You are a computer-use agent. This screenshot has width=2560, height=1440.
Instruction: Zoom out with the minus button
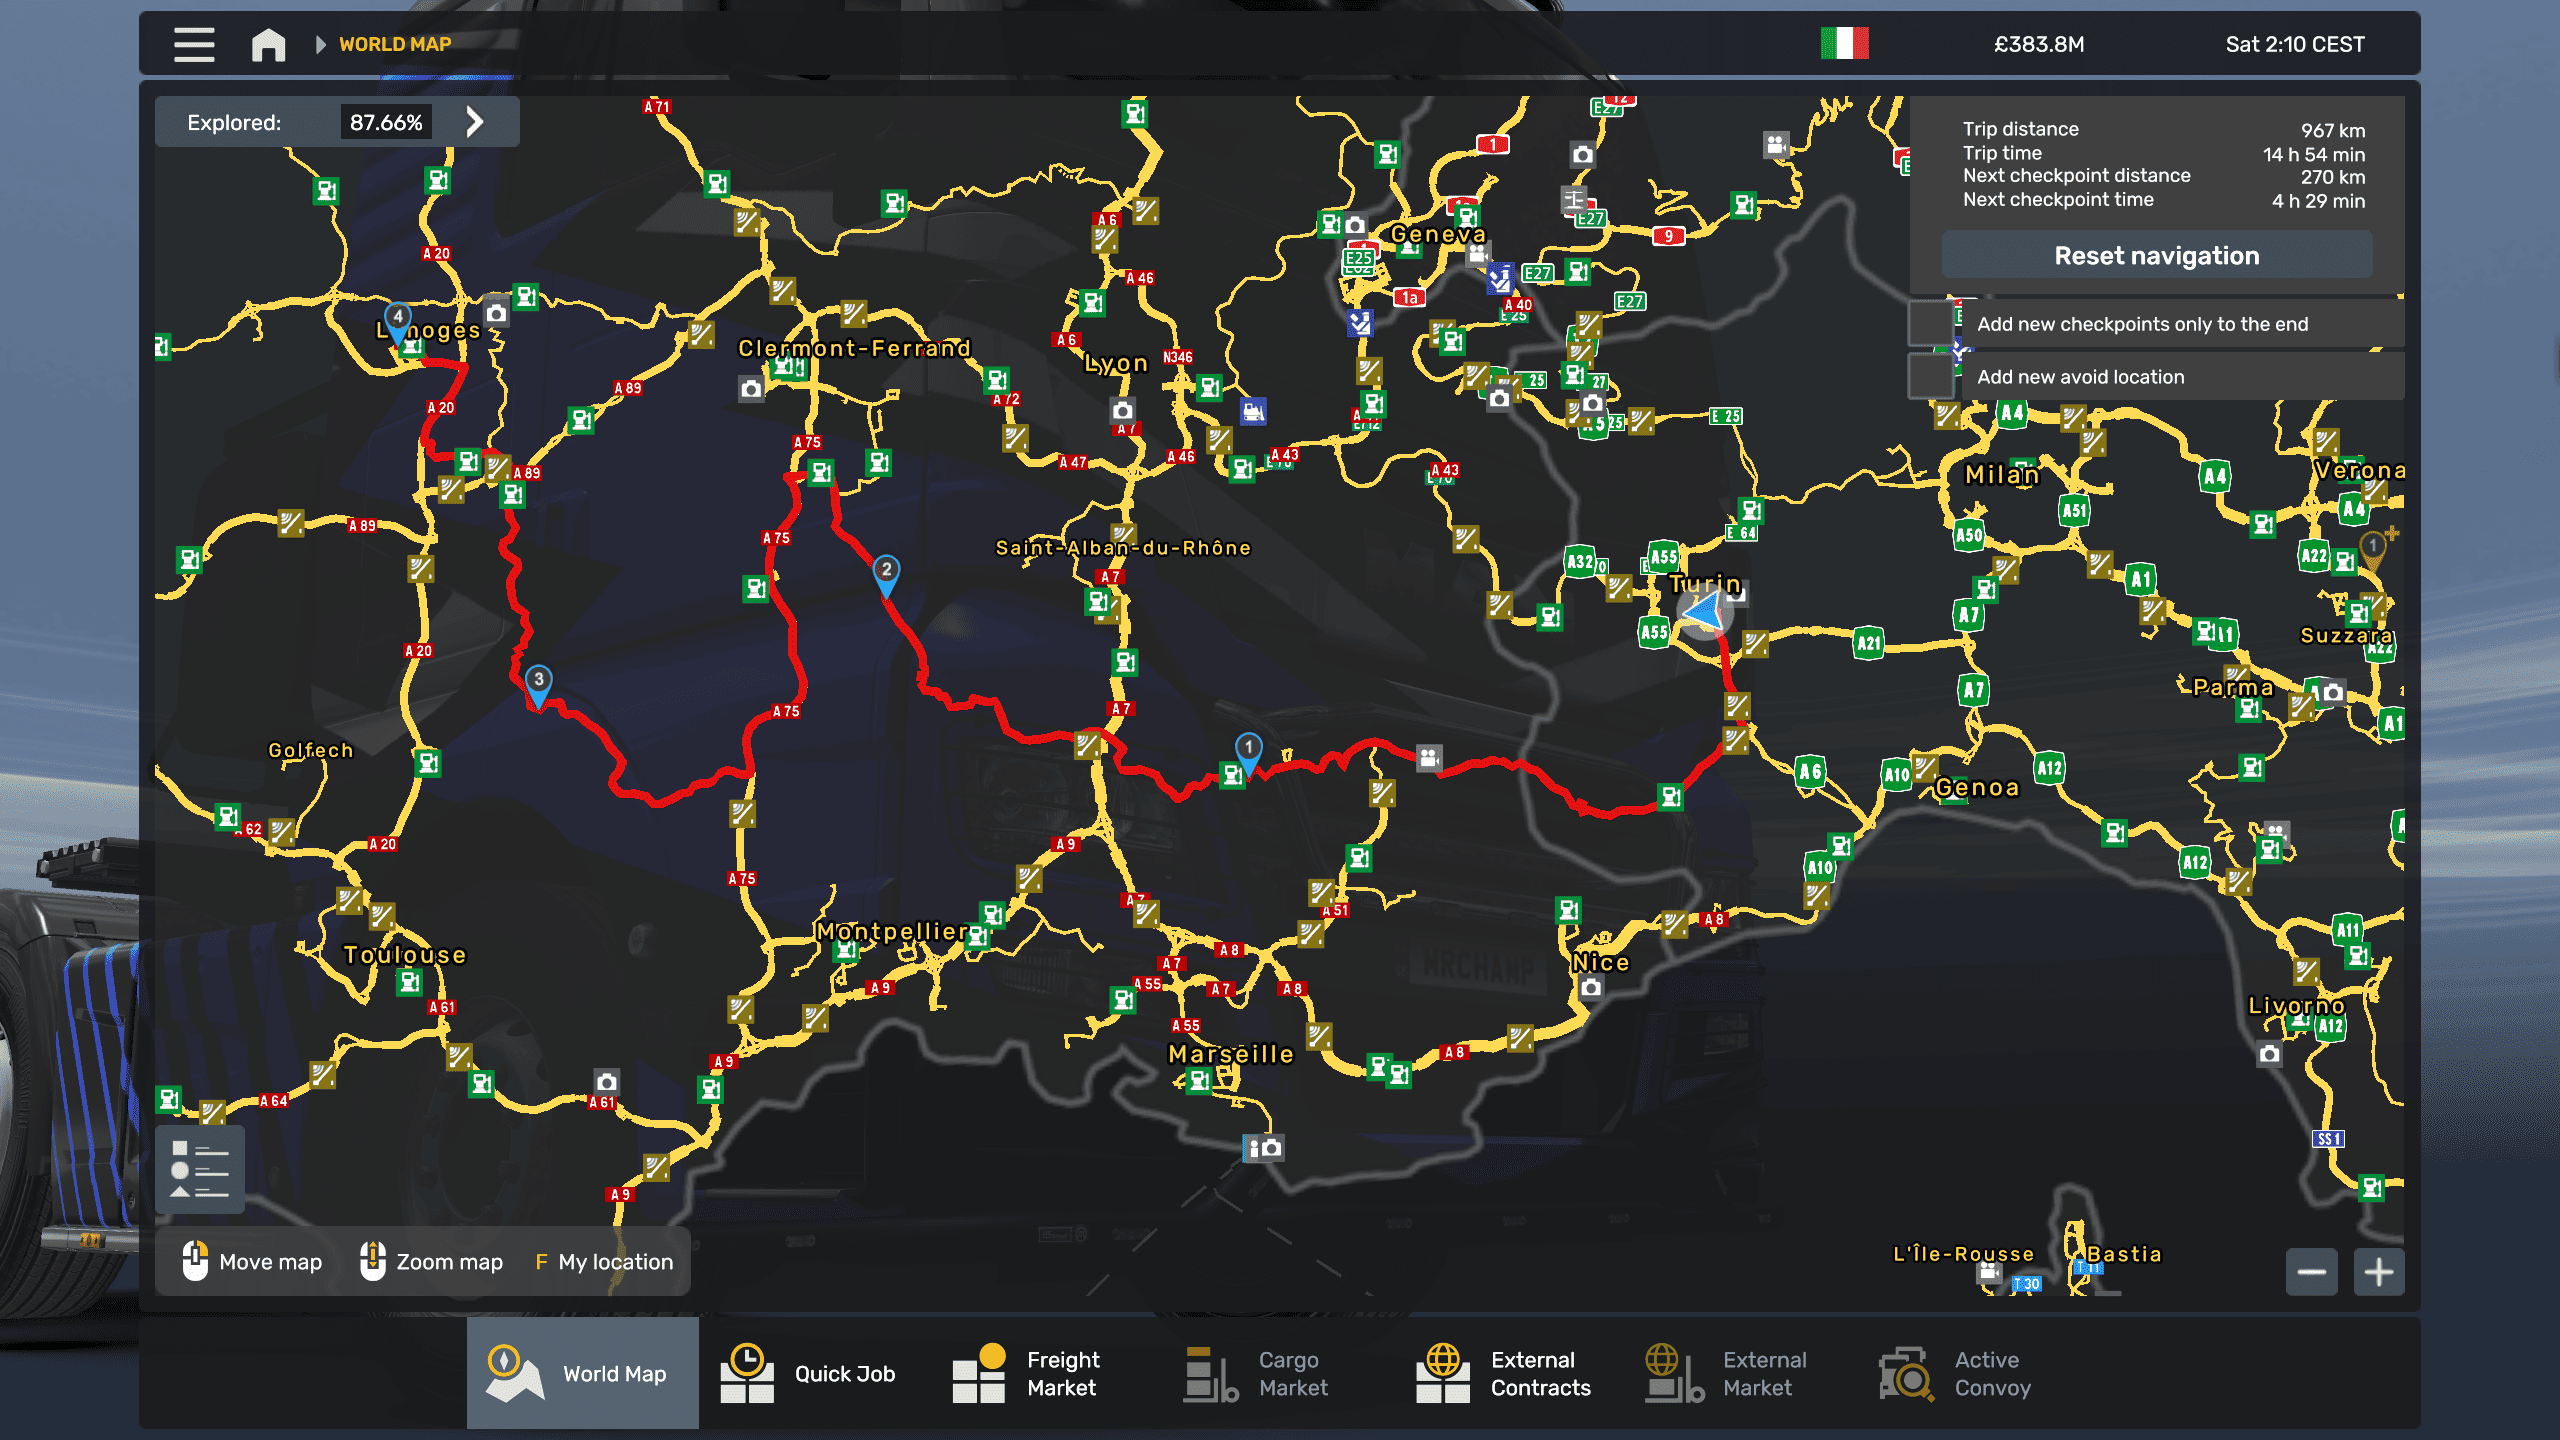coord(2311,1272)
